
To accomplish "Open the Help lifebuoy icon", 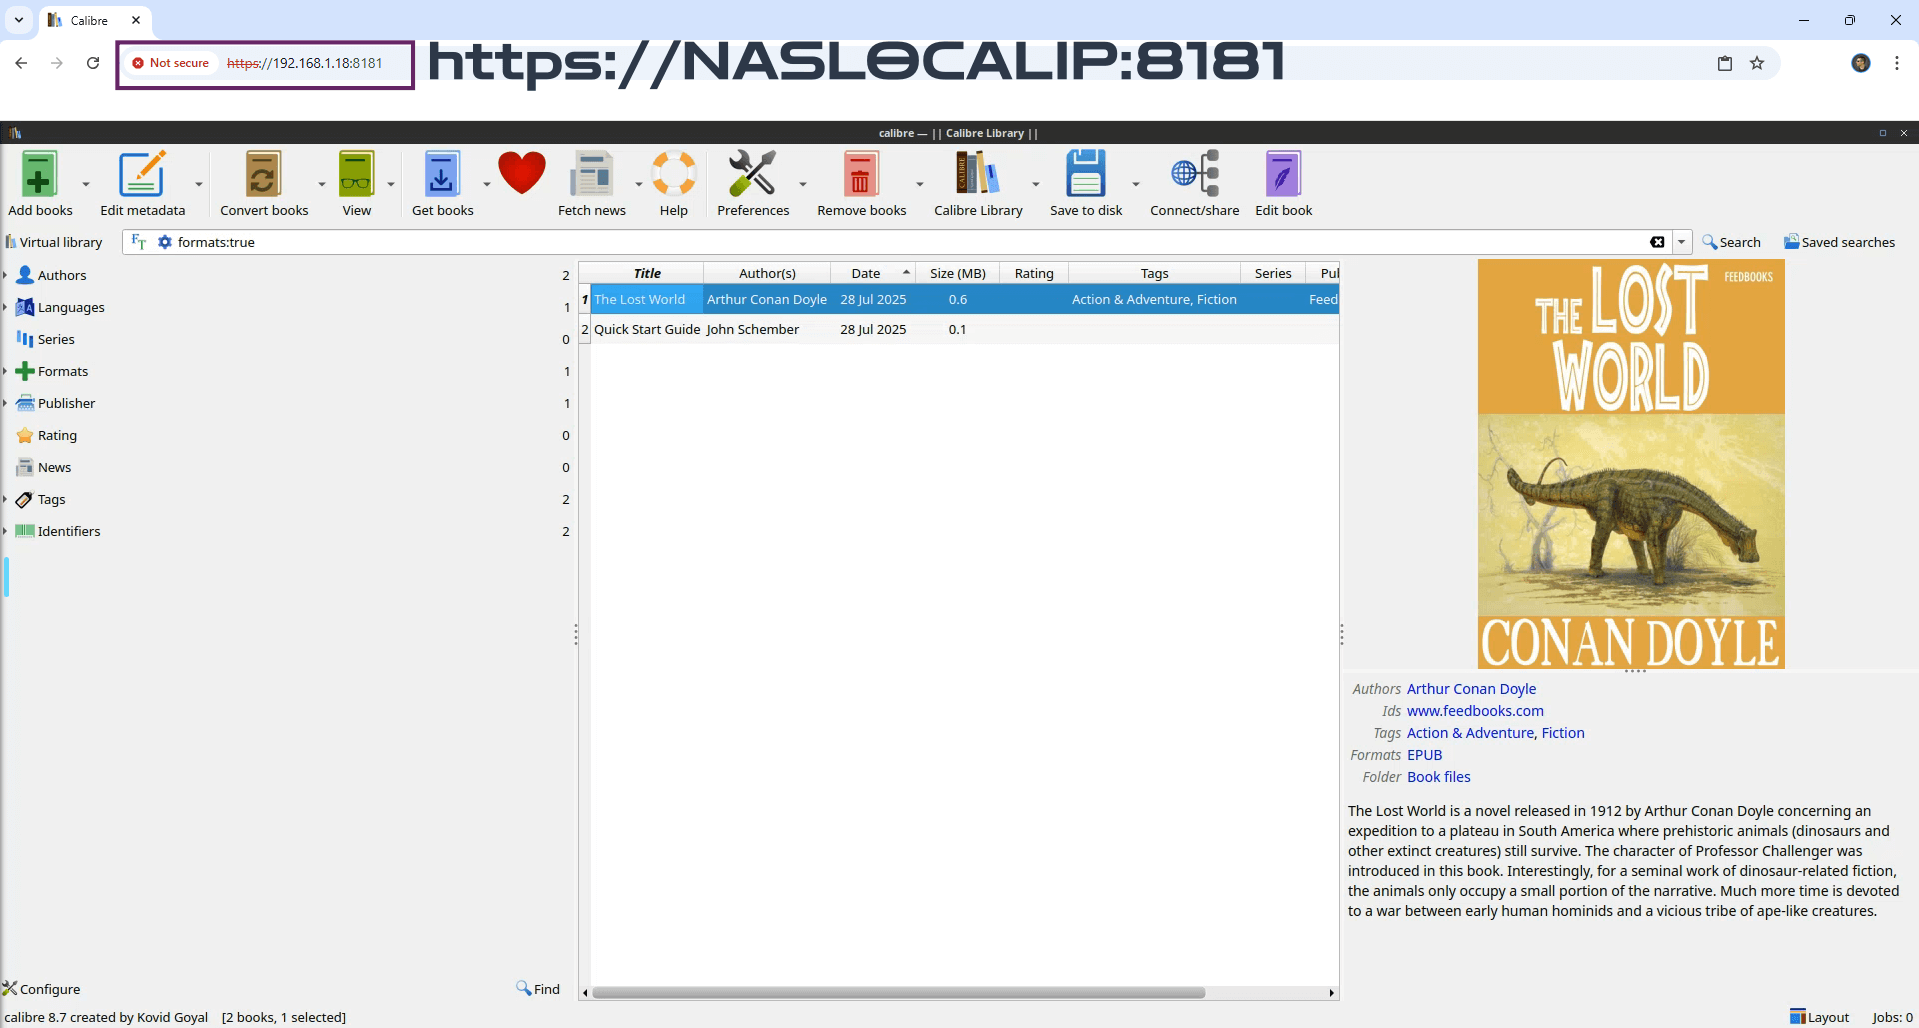I will click(674, 175).
